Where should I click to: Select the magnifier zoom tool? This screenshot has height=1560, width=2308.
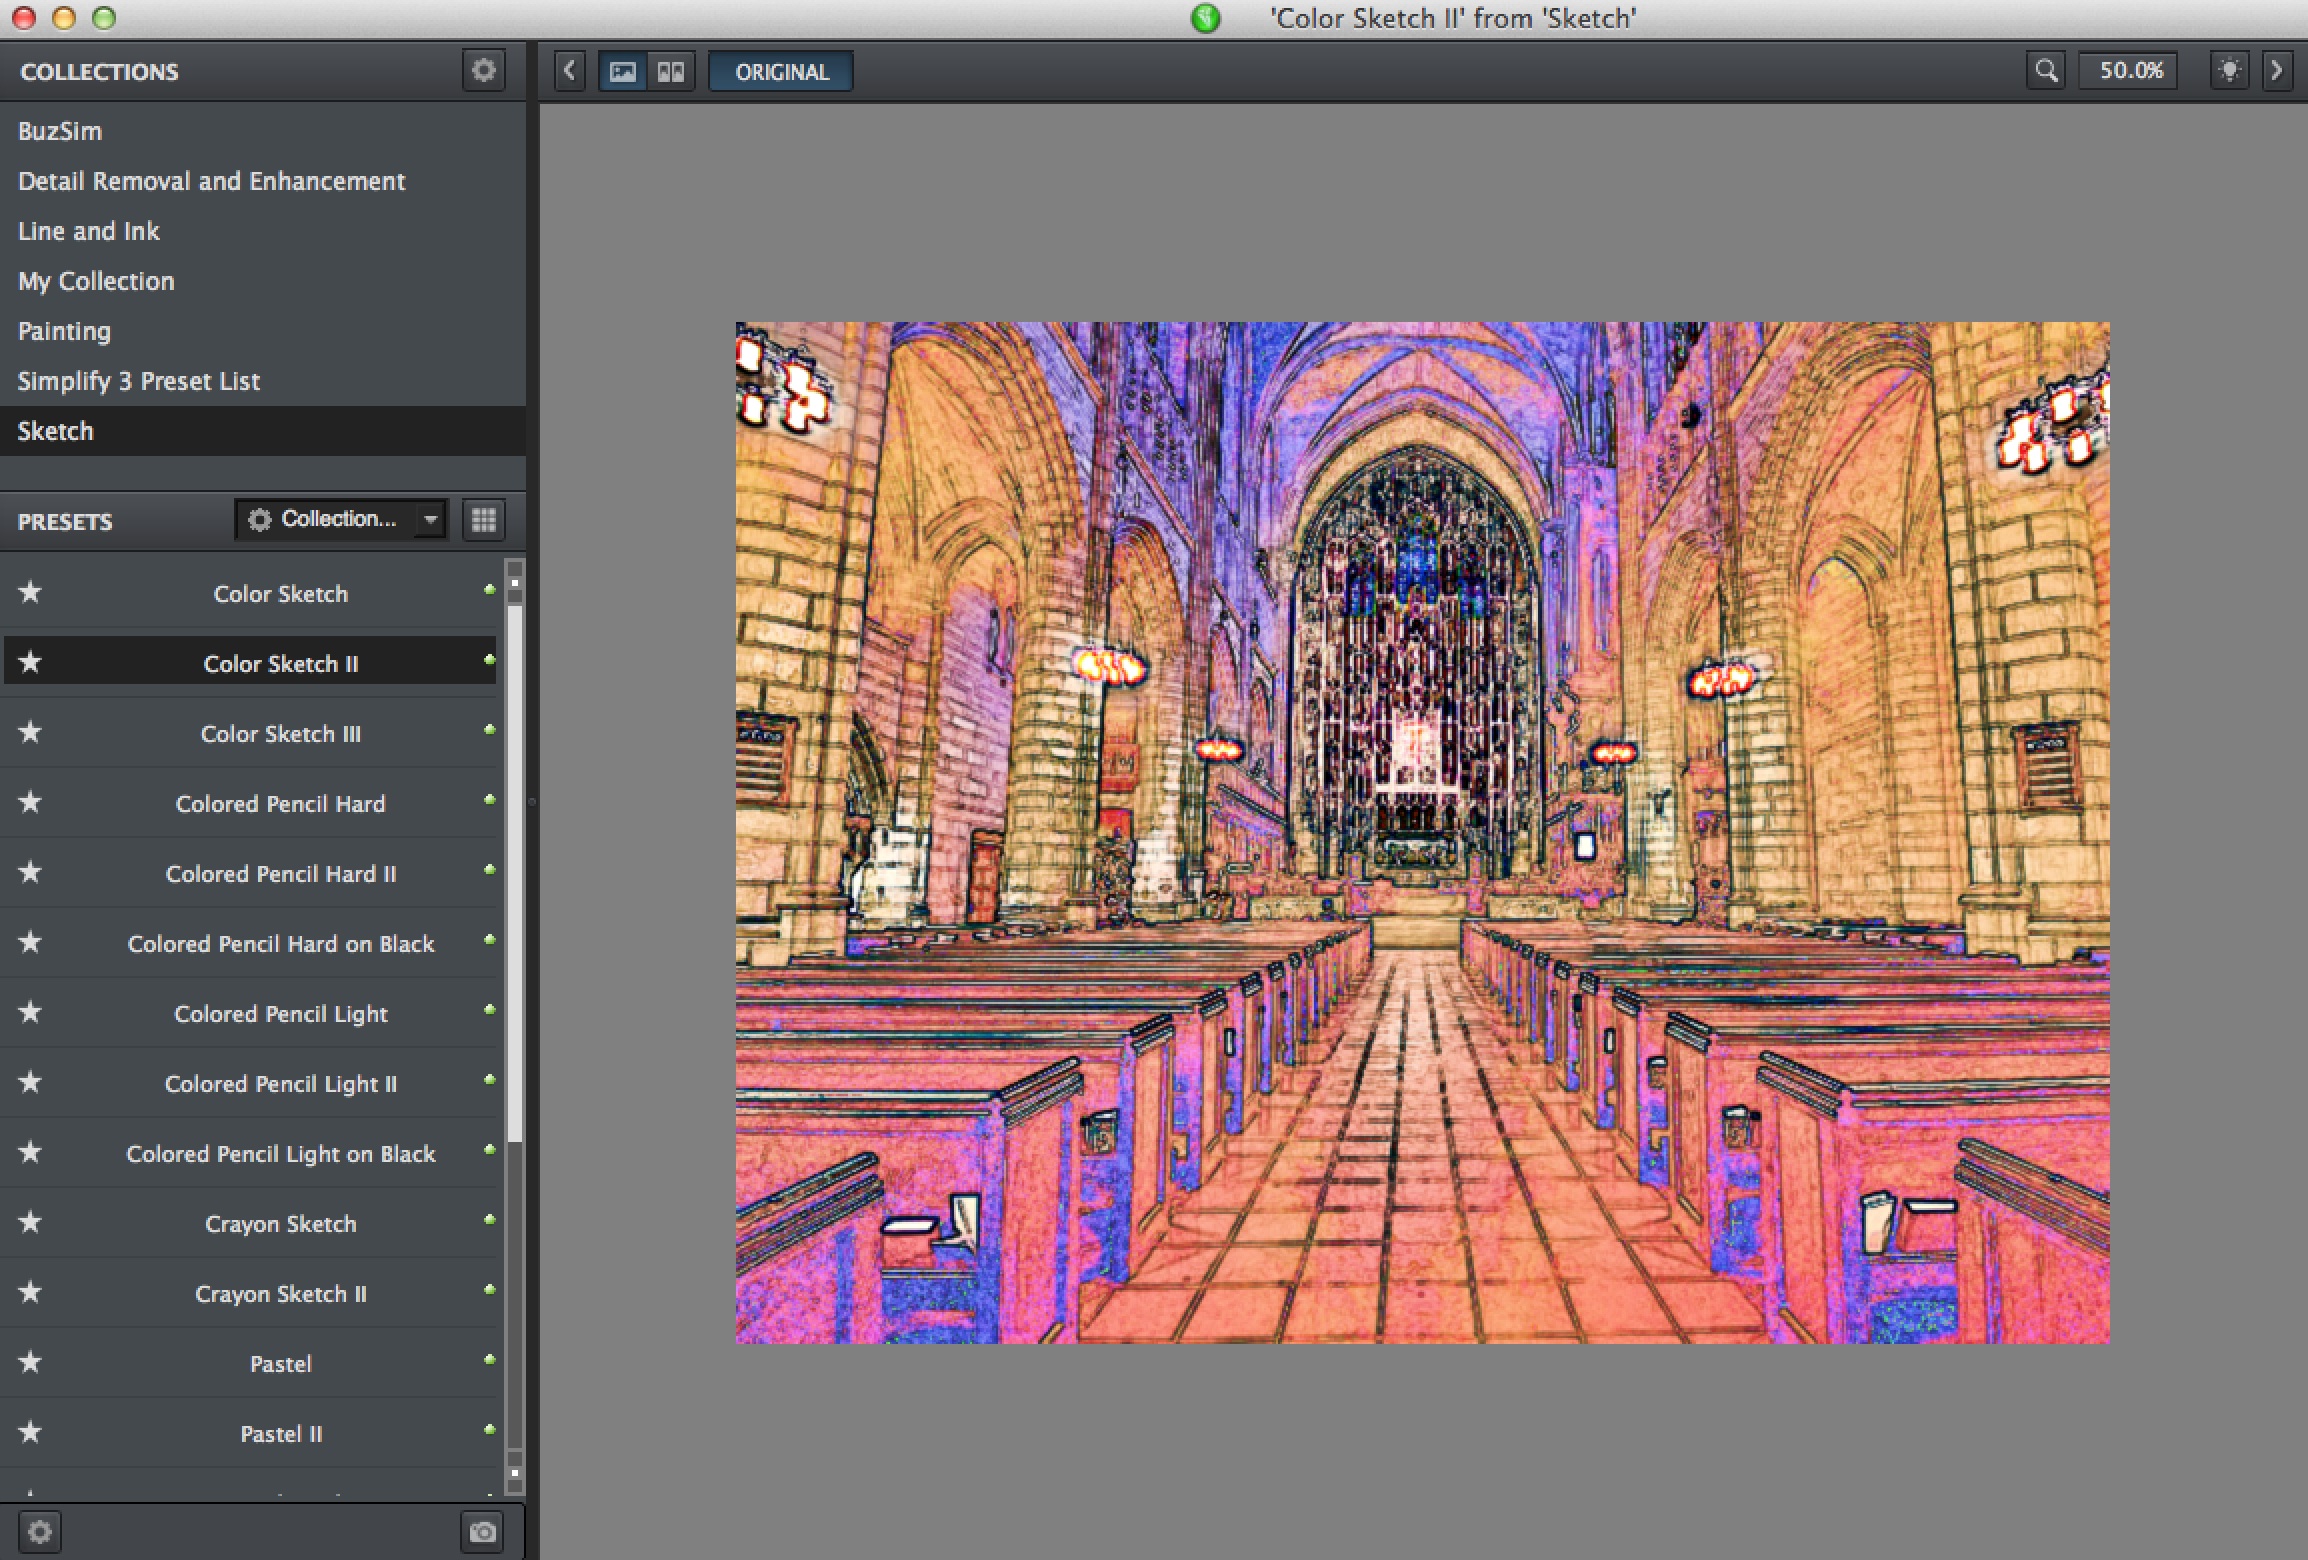pyautogui.click(x=2046, y=71)
